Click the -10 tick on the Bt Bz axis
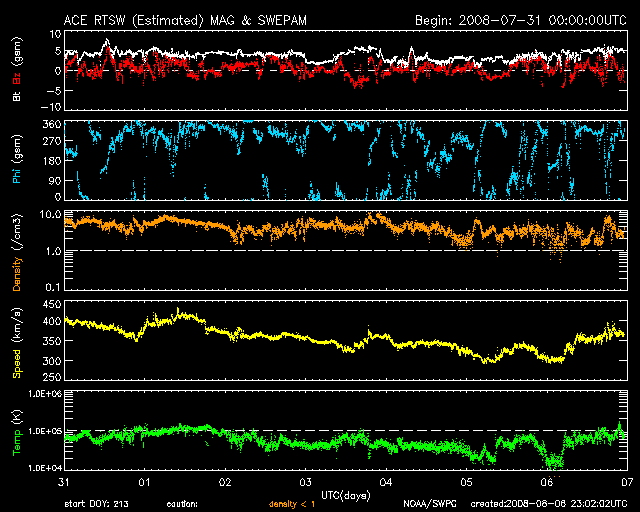The height and width of the screenshot is (512, 640). (51, 107)
